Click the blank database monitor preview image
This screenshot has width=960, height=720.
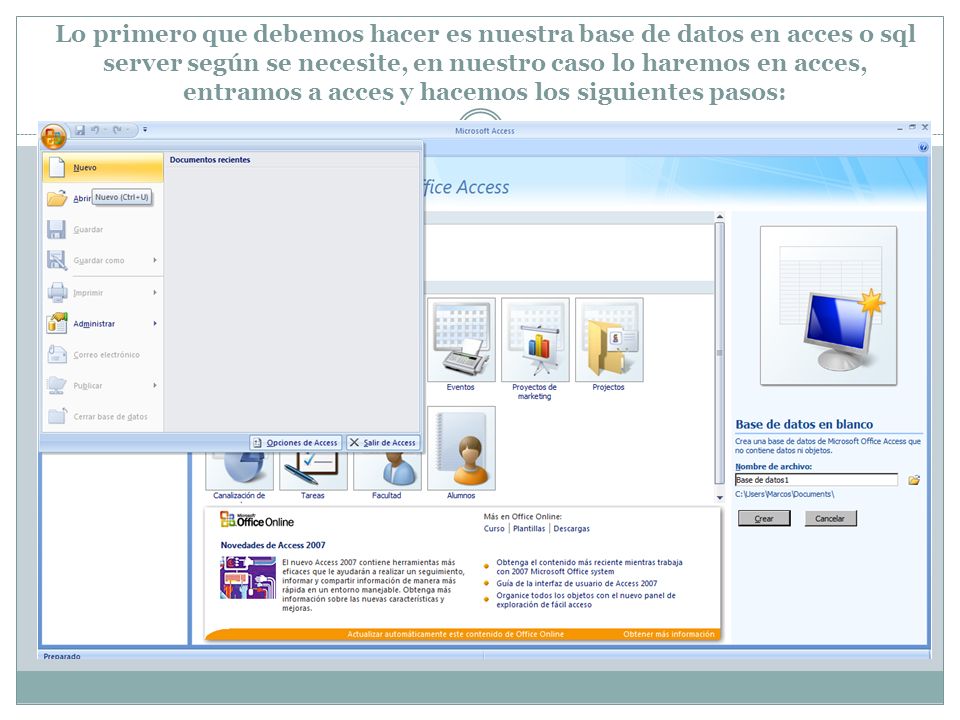(x=829, y=306)
